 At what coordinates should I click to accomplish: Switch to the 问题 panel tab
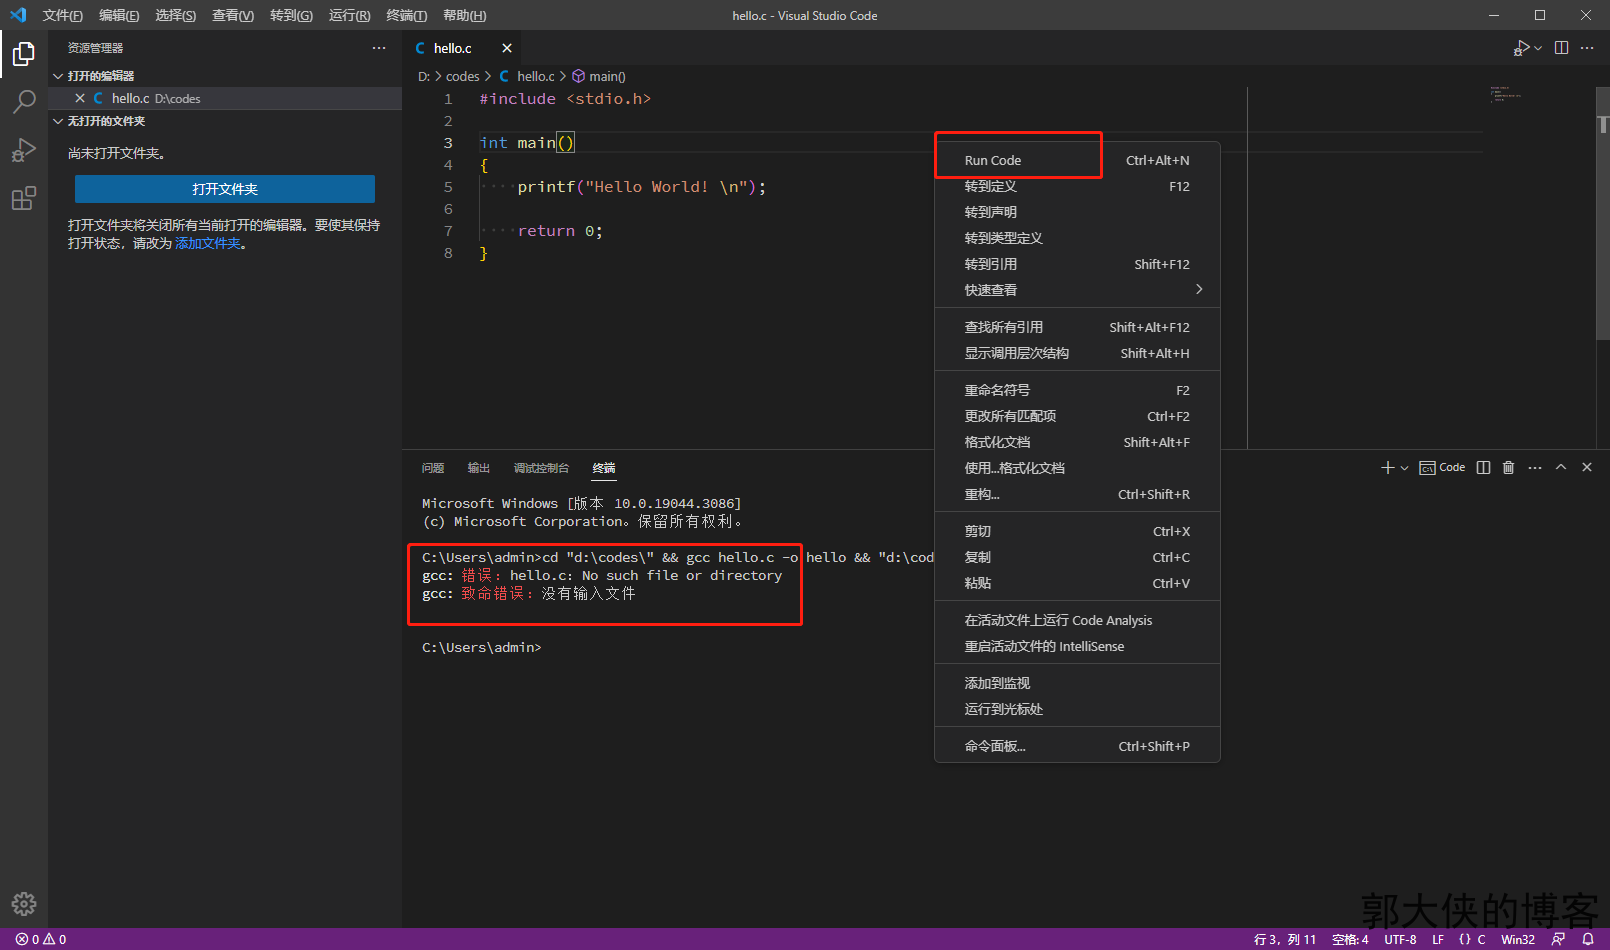click(x=433, y=468)
